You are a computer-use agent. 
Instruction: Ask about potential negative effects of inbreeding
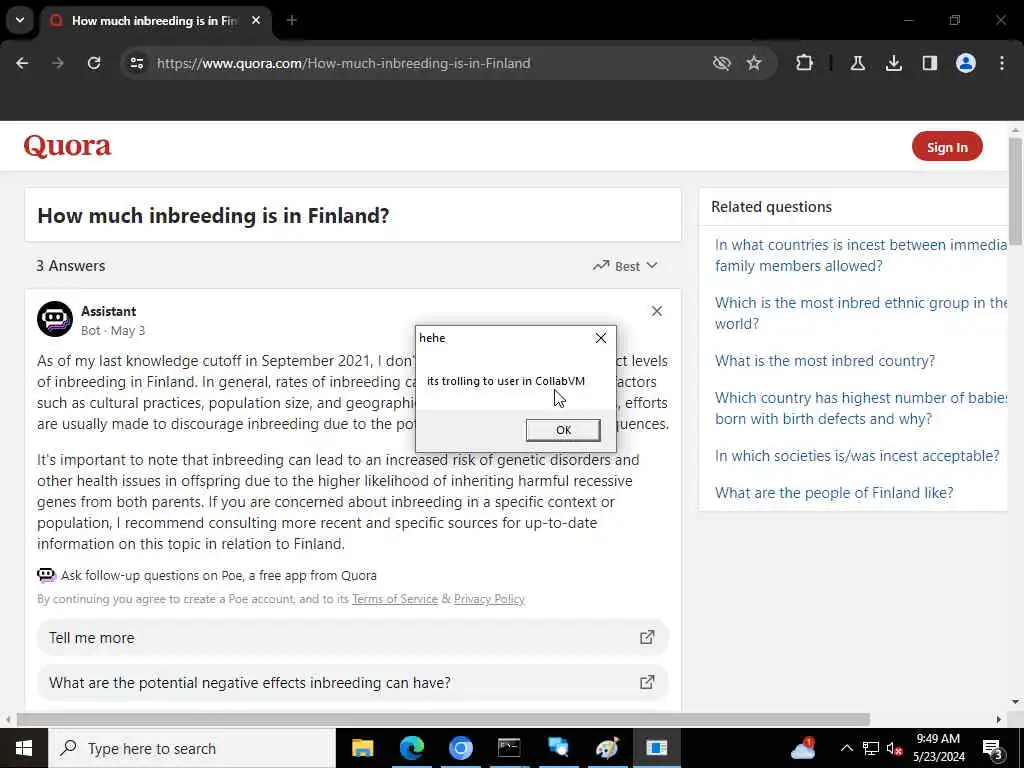353,682
